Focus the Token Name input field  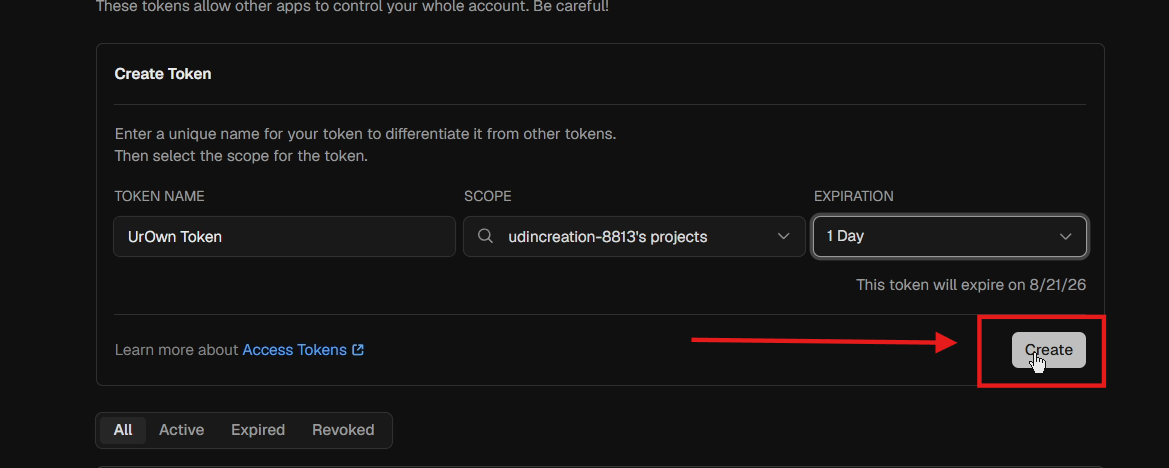(284, 236)
